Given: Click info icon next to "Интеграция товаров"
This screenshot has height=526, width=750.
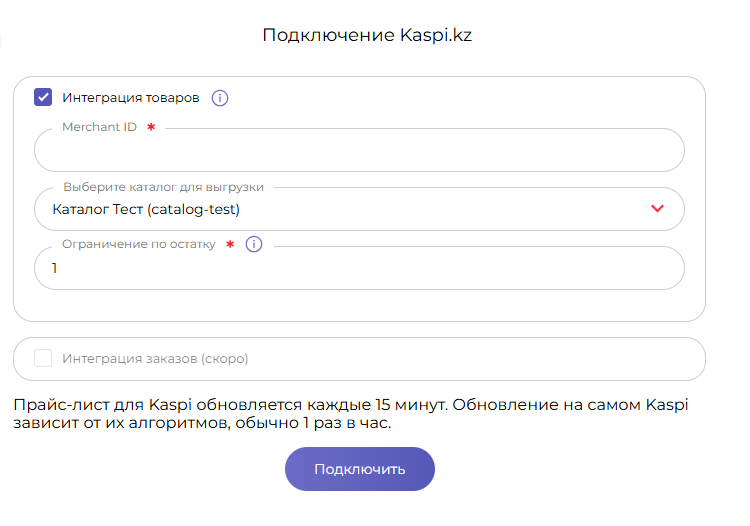Looking at the screenshot, I should [220, 98].
